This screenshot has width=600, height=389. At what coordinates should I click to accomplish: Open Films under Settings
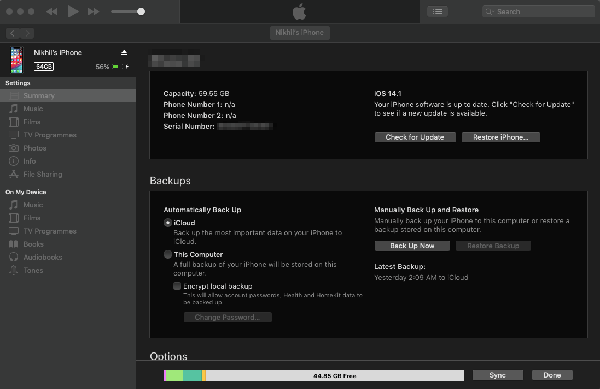(68, 122)
